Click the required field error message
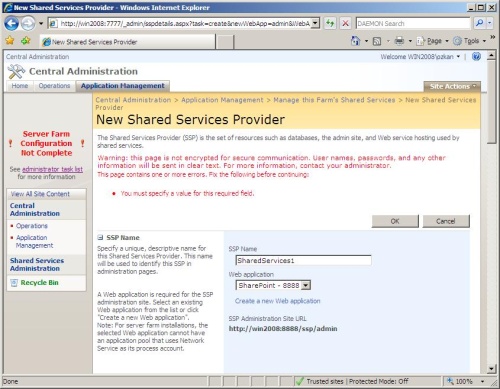 click(187, 193)
